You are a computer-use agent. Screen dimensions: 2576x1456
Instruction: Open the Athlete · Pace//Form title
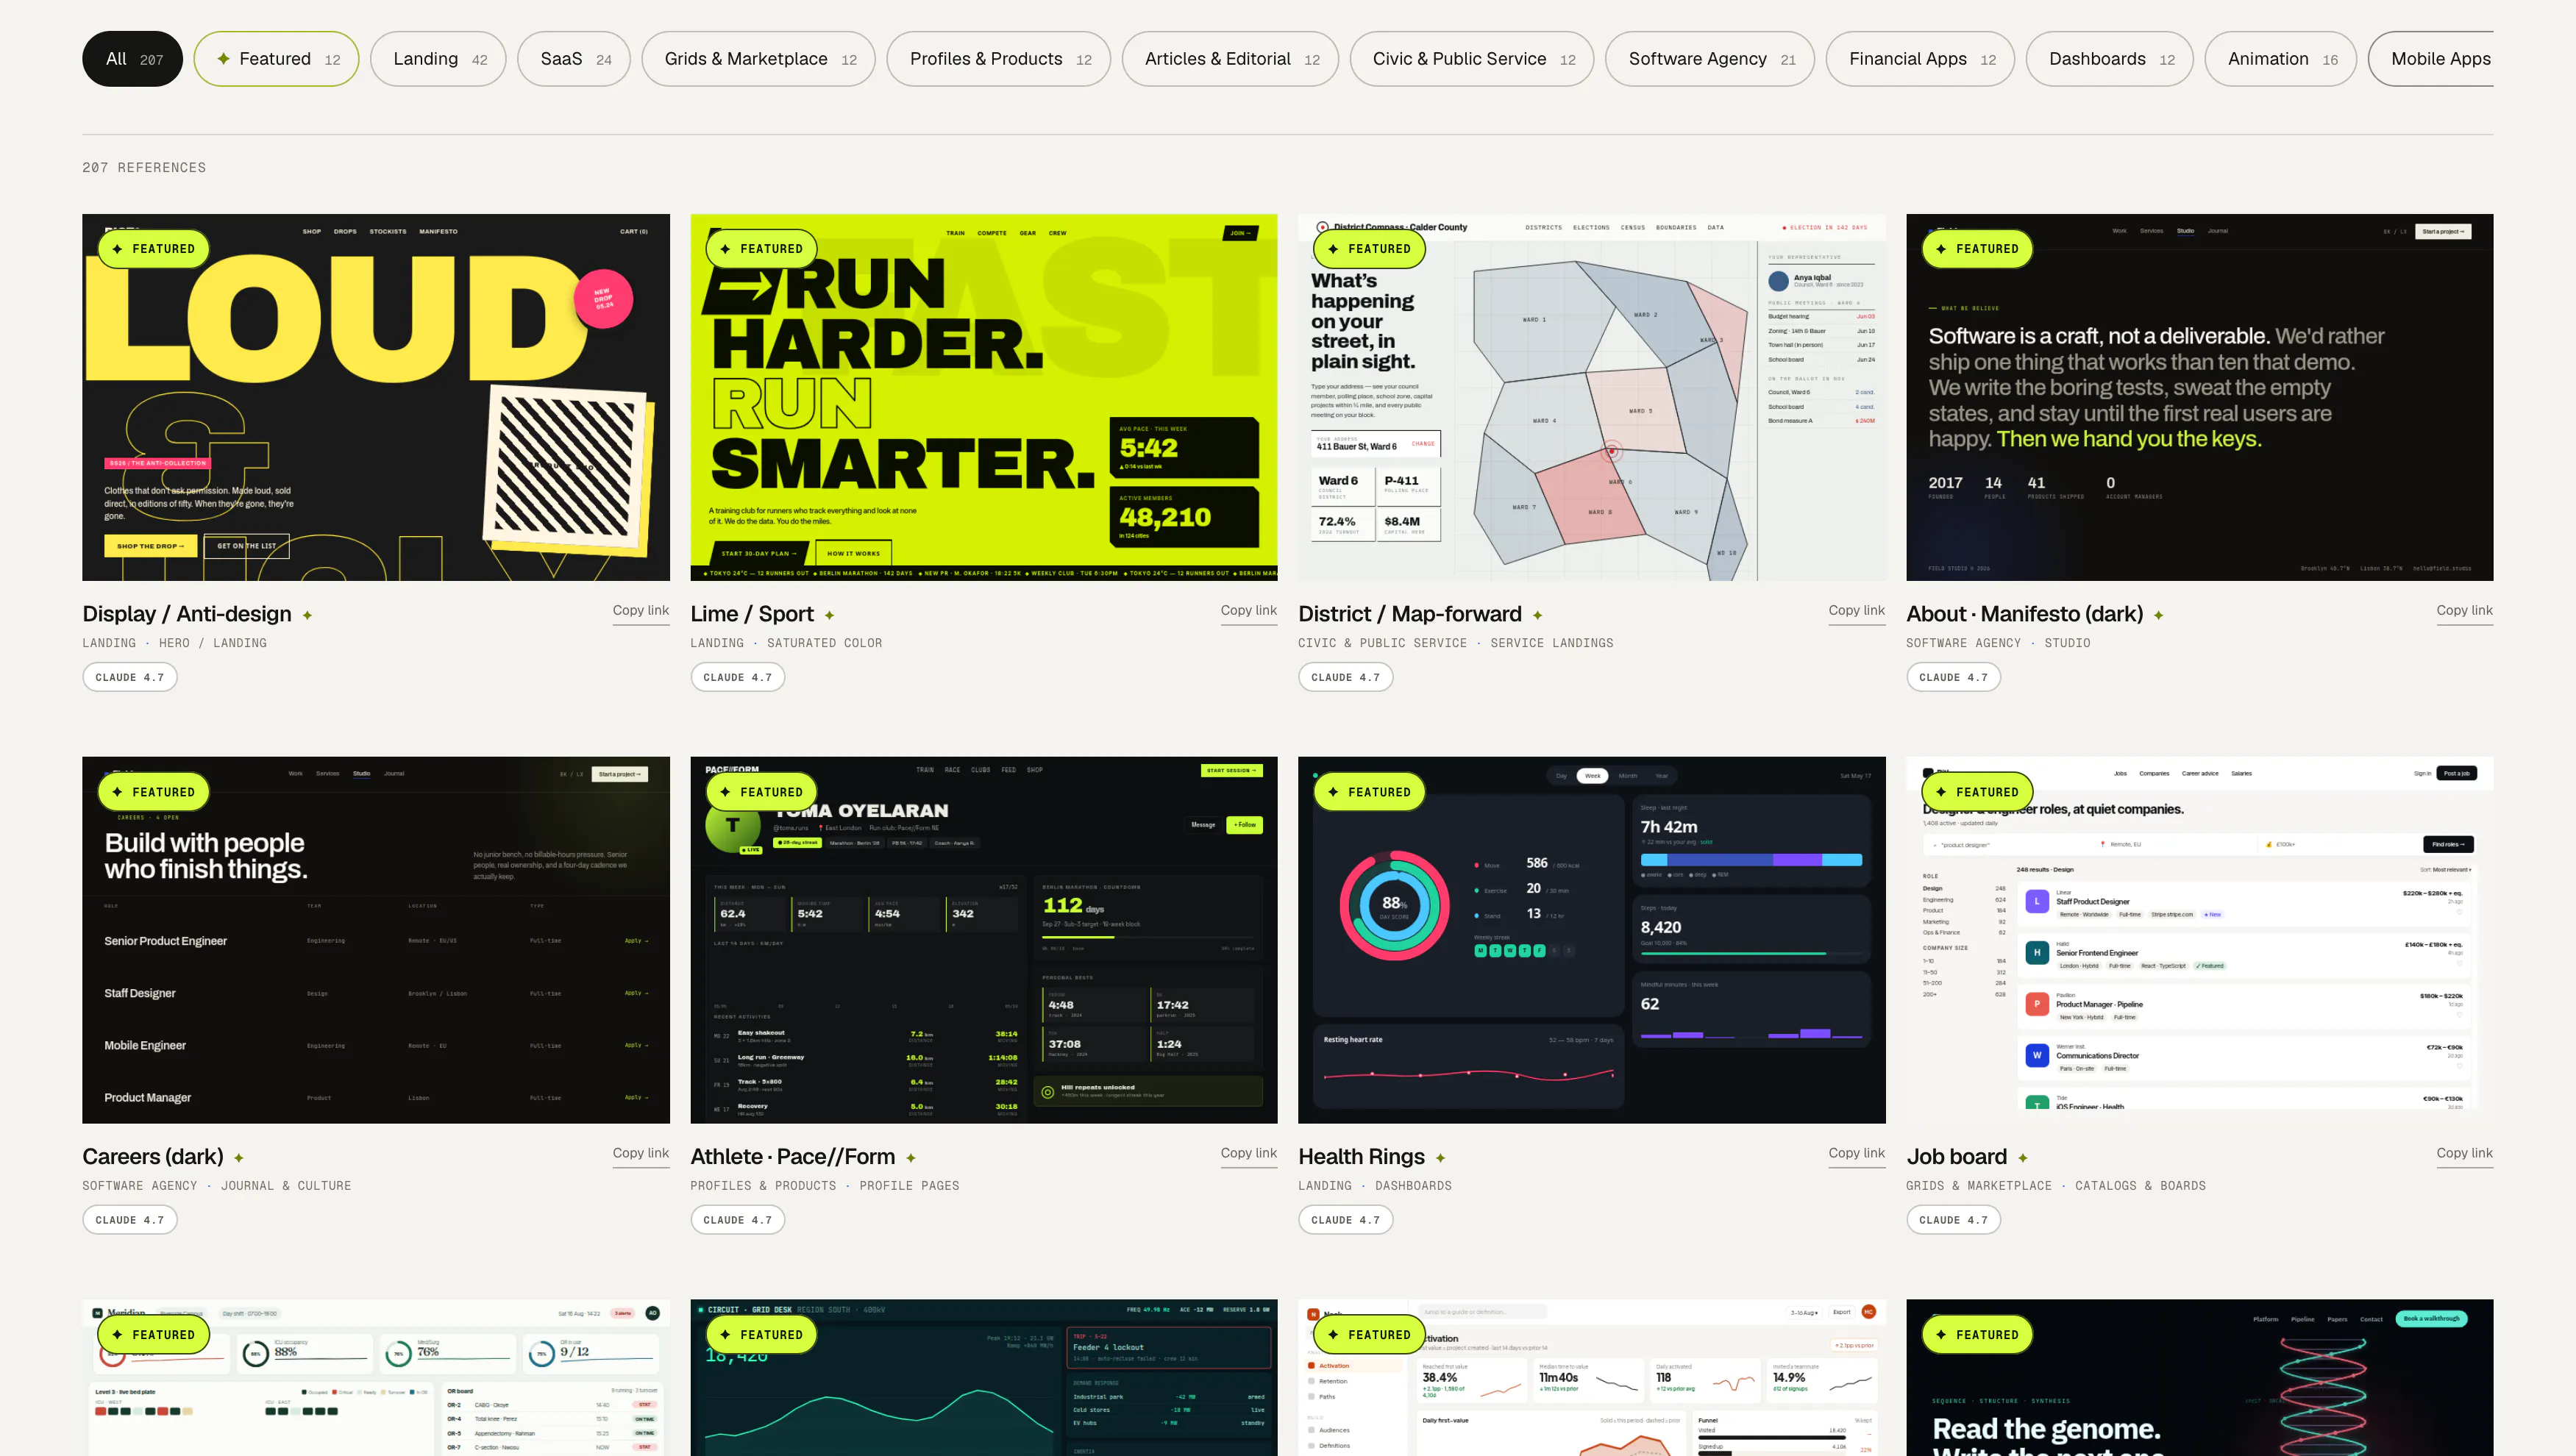(793, 1157)
